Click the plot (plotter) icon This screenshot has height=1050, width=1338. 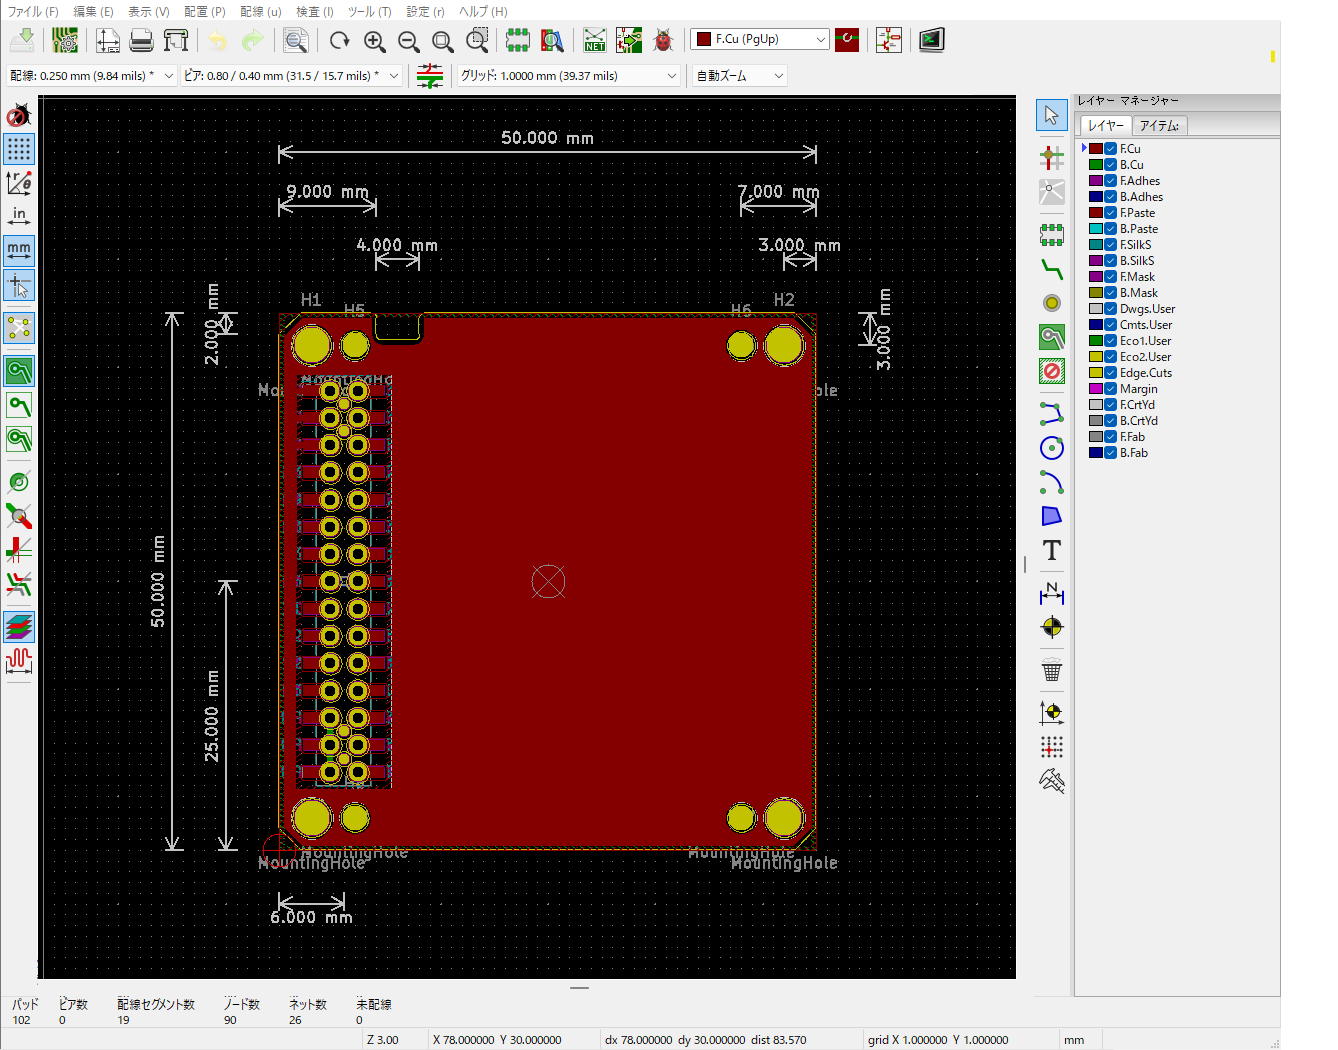click(x=176, y=40)
